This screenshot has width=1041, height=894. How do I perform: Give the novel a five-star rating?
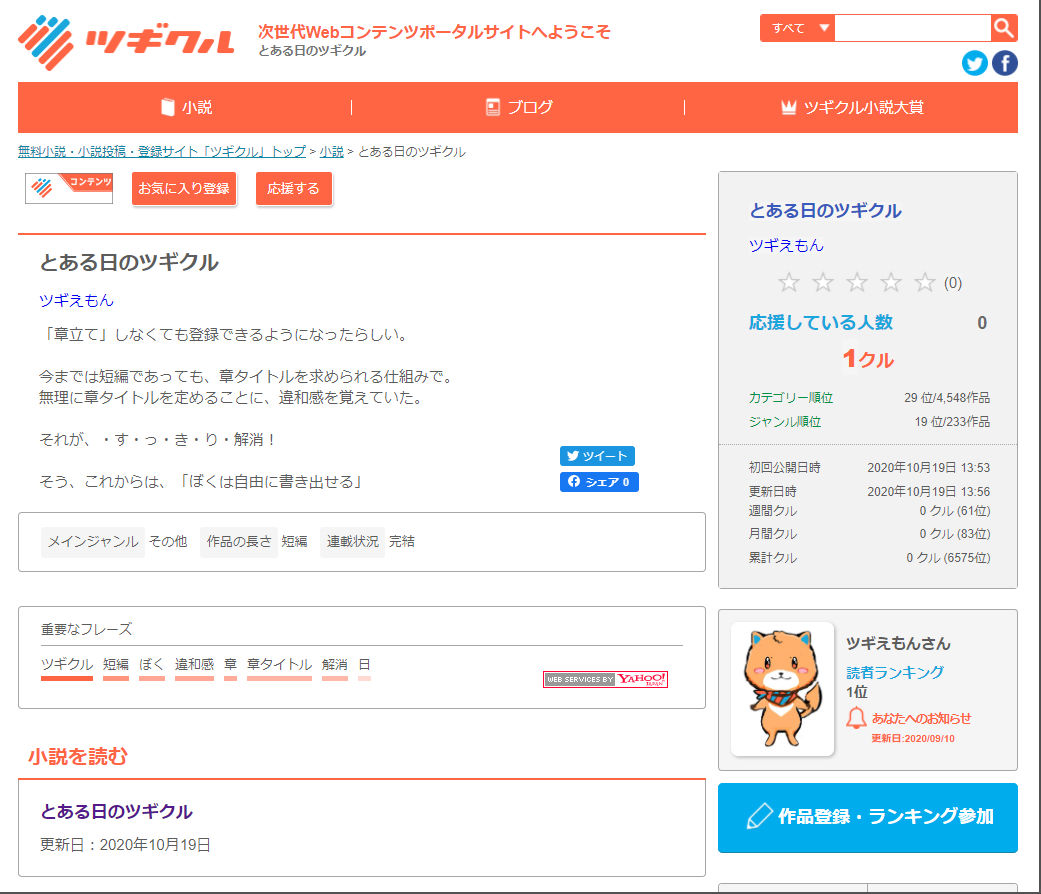925,283
